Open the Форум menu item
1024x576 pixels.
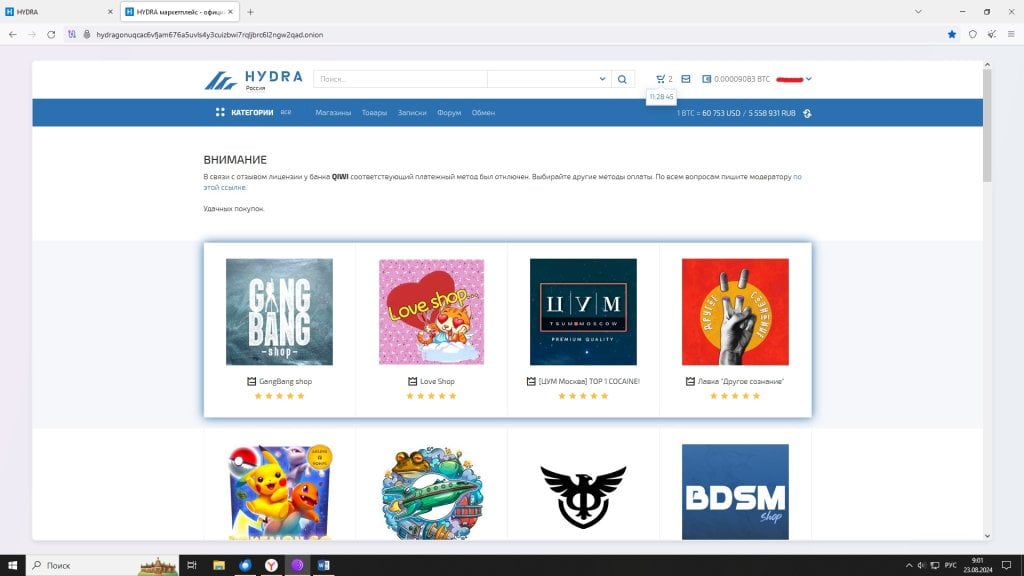449,113
